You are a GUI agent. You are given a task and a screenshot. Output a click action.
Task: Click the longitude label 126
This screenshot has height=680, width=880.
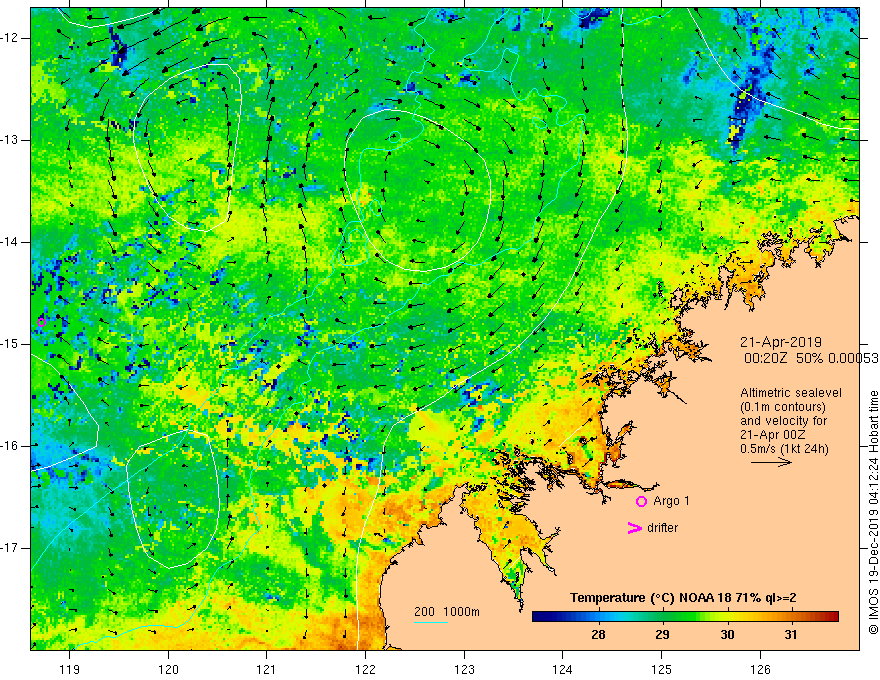click(x=760, y=669)
